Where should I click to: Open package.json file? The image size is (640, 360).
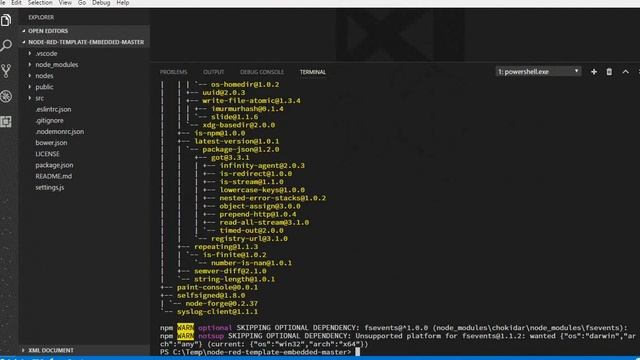tap(54, 165)
